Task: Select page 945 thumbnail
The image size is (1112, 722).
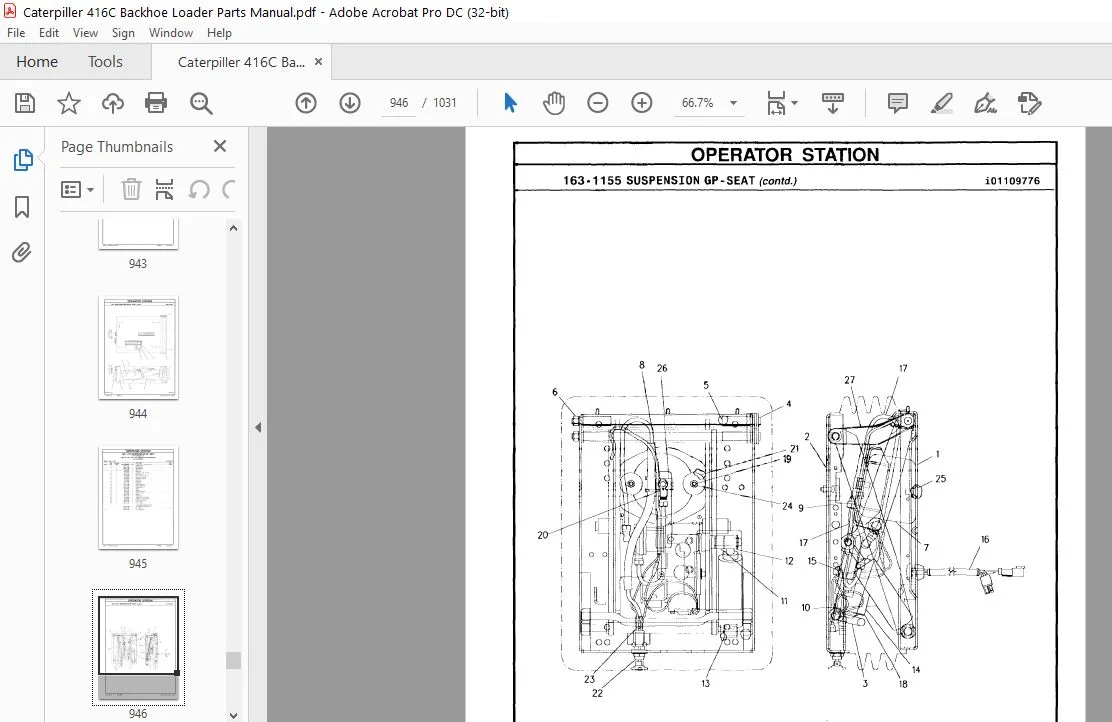Action: [x=138, y=498]
